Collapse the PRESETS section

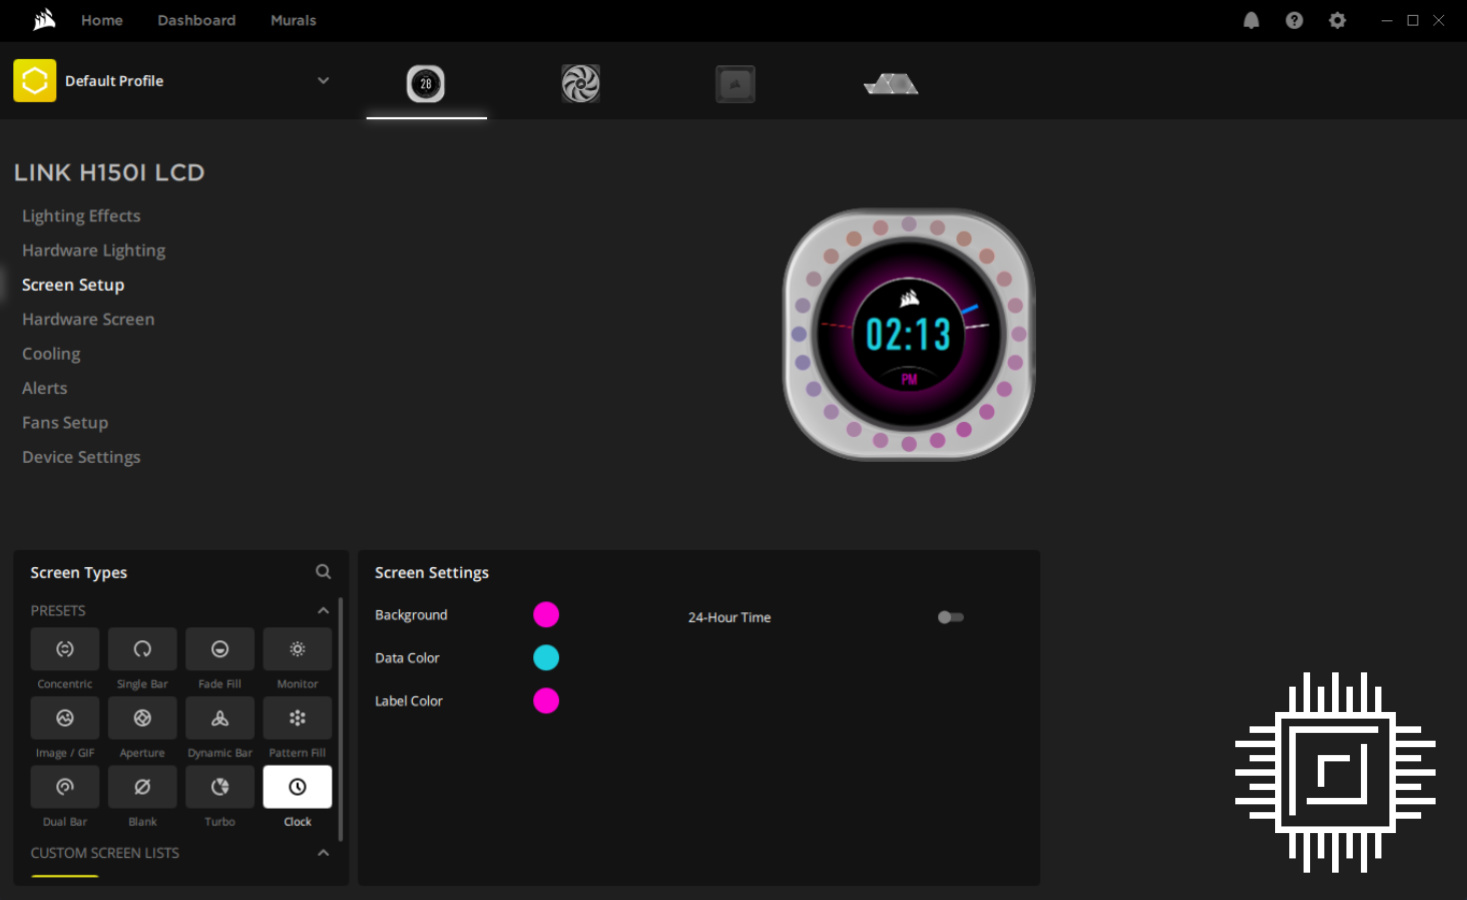(323, 611)
